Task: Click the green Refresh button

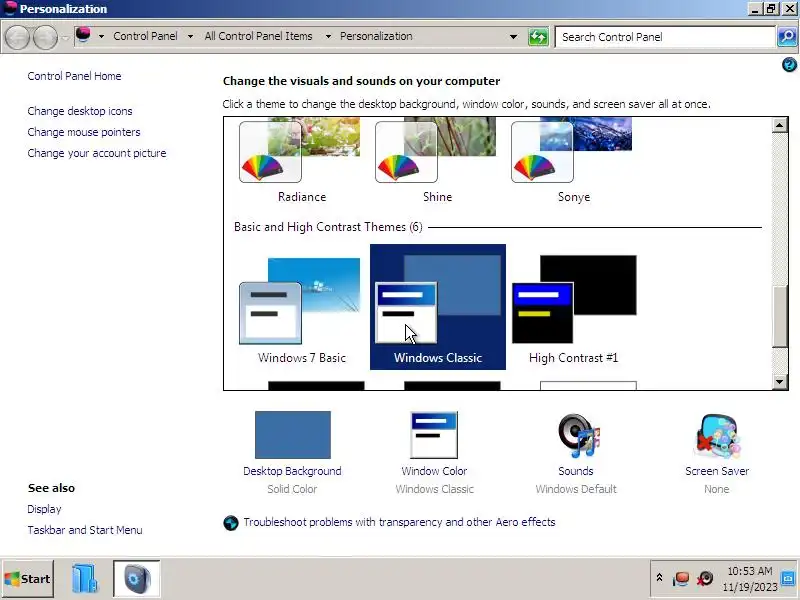Action: coord(538,37)
